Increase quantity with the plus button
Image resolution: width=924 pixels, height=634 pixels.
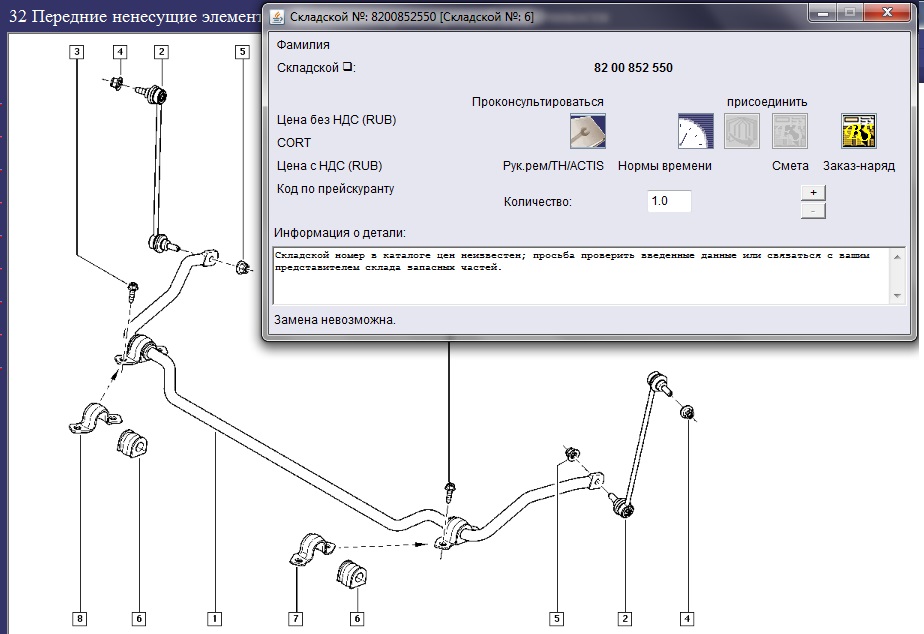coord(813,192)
